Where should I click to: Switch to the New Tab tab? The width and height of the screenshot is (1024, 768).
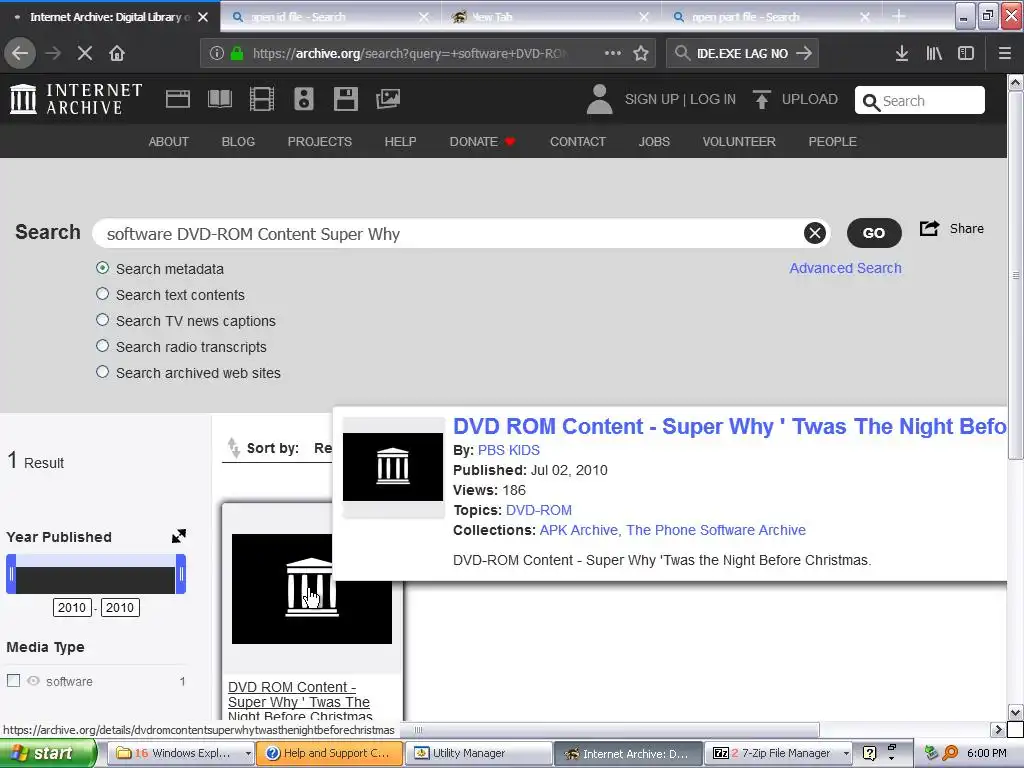coord(551,17)
